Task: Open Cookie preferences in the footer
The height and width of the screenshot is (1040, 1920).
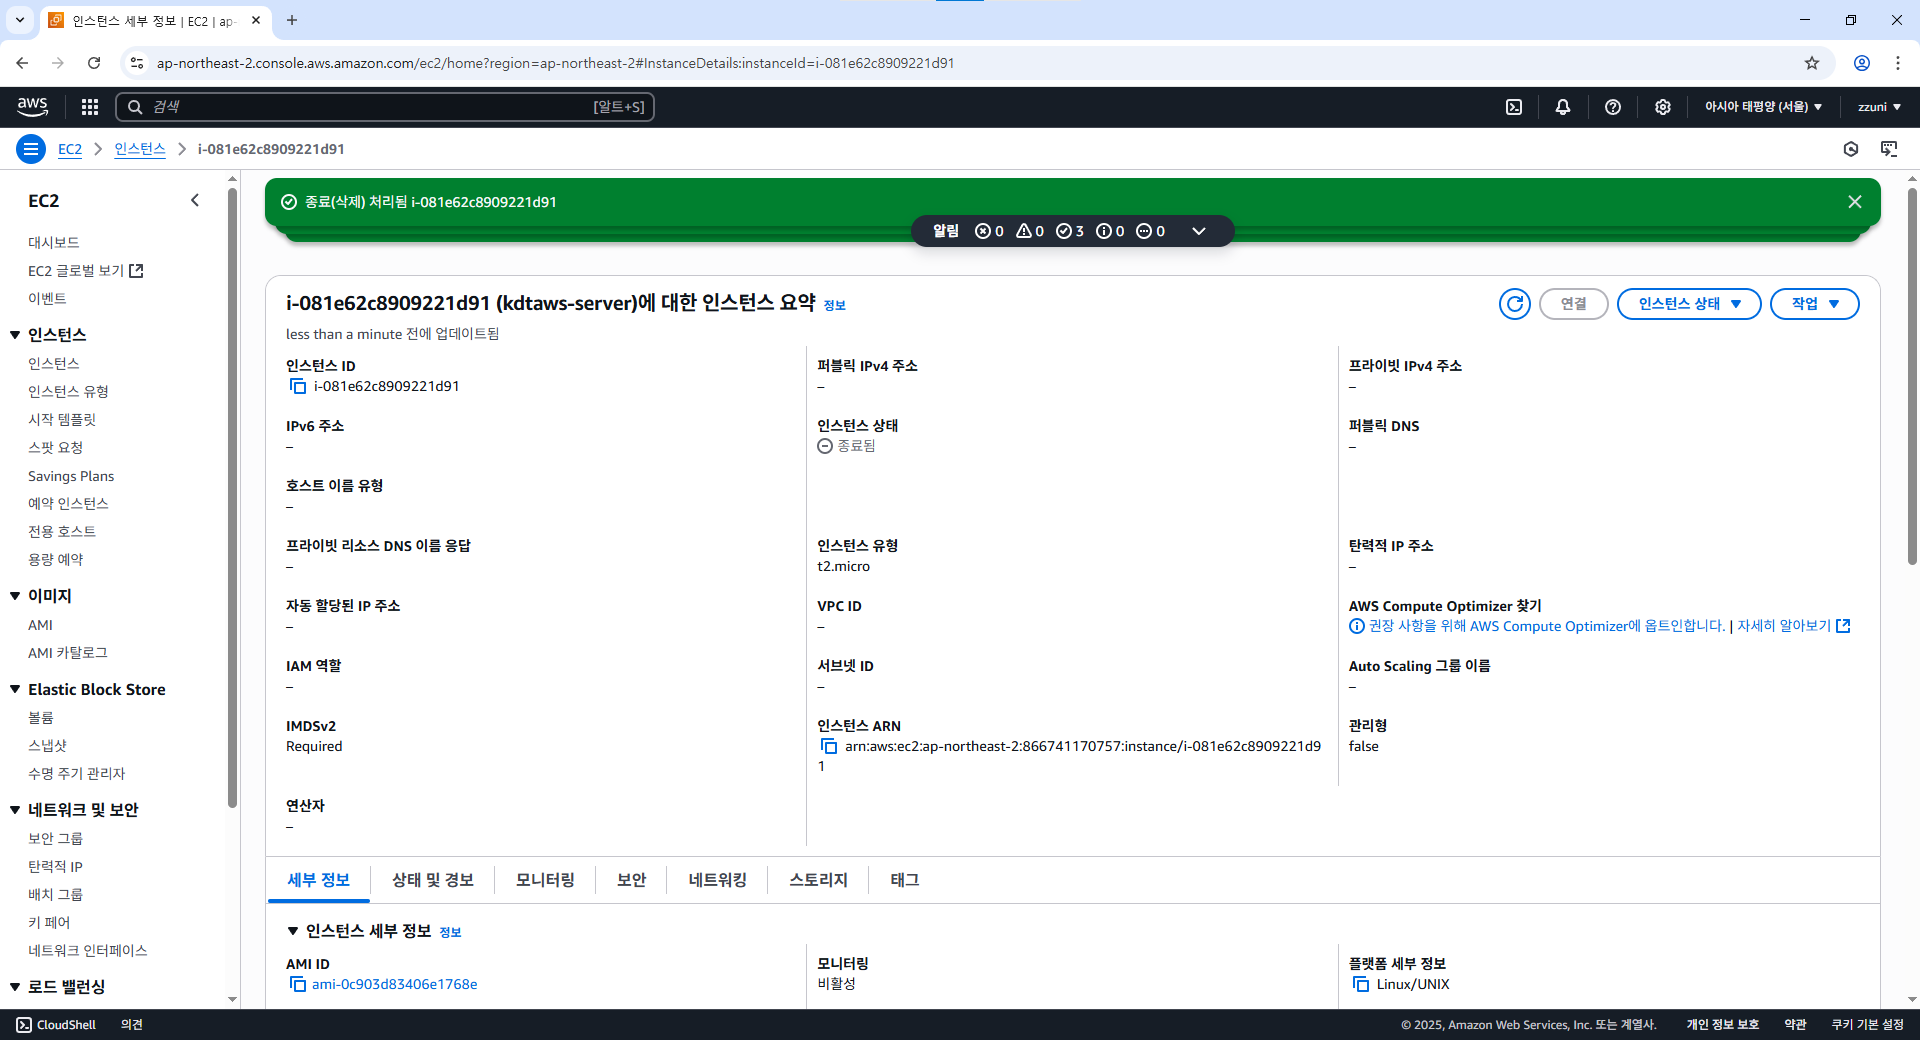Action: click(1868, 1025)
